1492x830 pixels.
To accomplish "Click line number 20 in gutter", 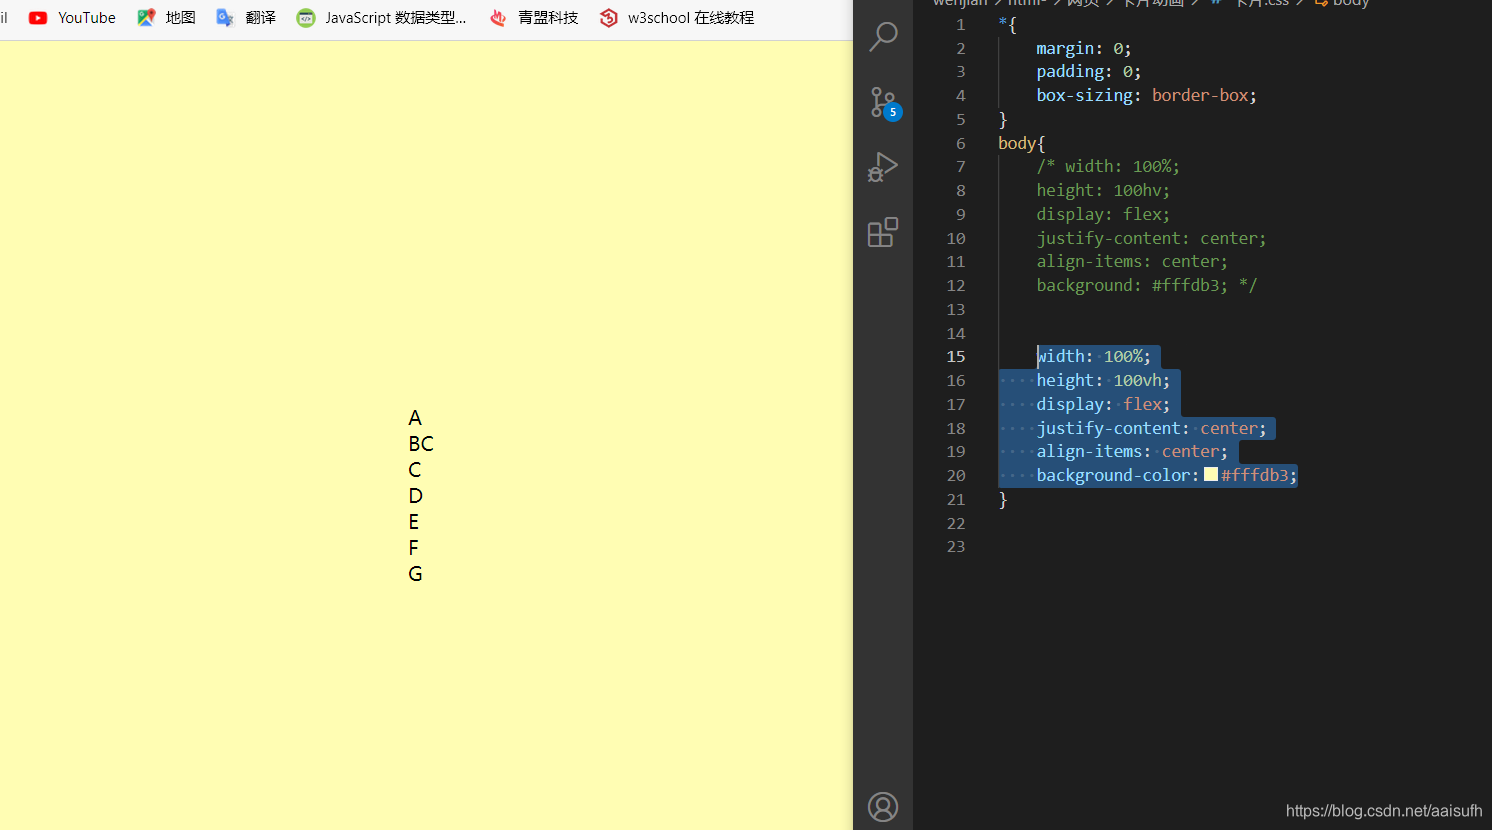I will click(956, 476).
